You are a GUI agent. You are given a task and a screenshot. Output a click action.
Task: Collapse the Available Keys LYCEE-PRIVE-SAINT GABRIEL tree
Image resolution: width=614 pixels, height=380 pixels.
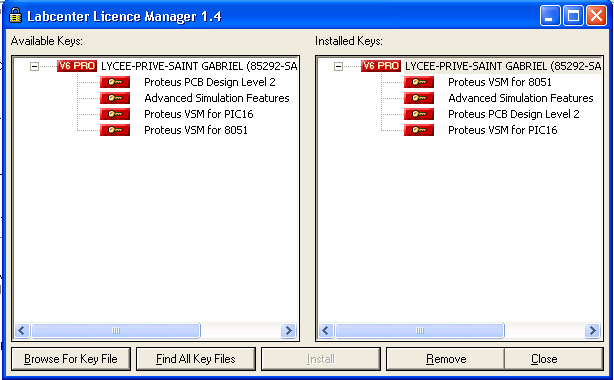[x=34, y=66]
